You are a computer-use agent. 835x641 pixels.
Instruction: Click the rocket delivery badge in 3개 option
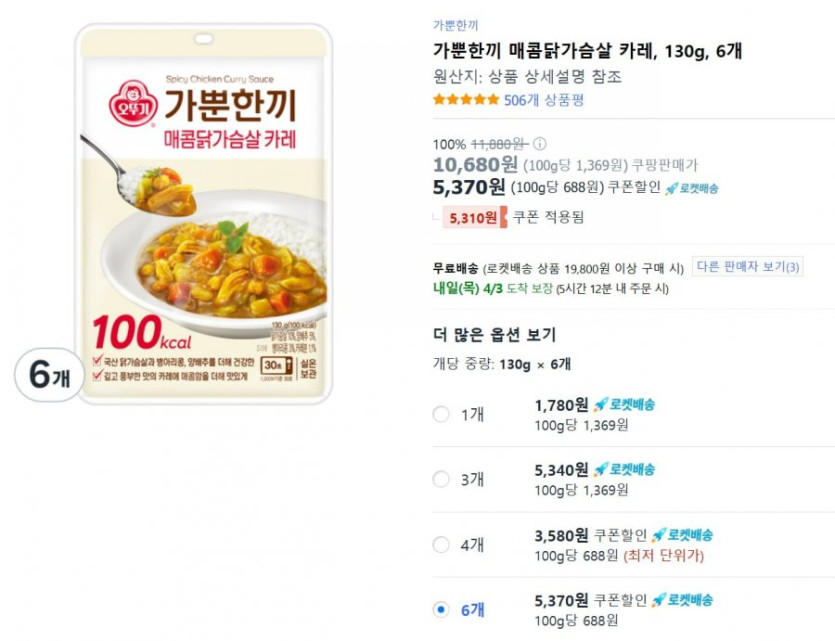click(x=625, y=469)
